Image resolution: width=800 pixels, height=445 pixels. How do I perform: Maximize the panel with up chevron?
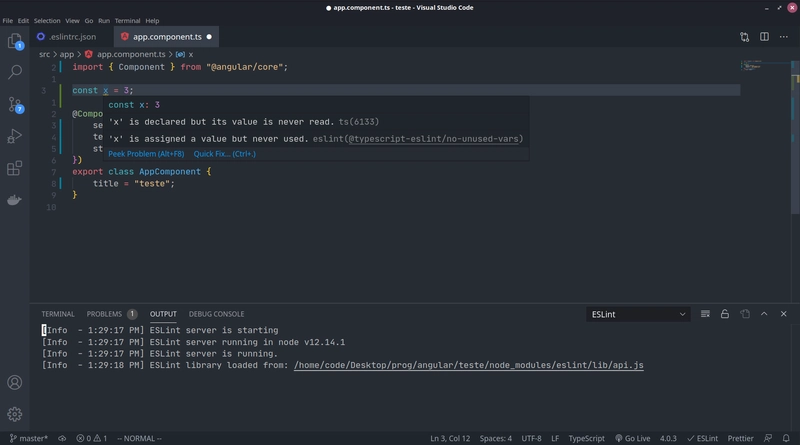tap(764, 314)
